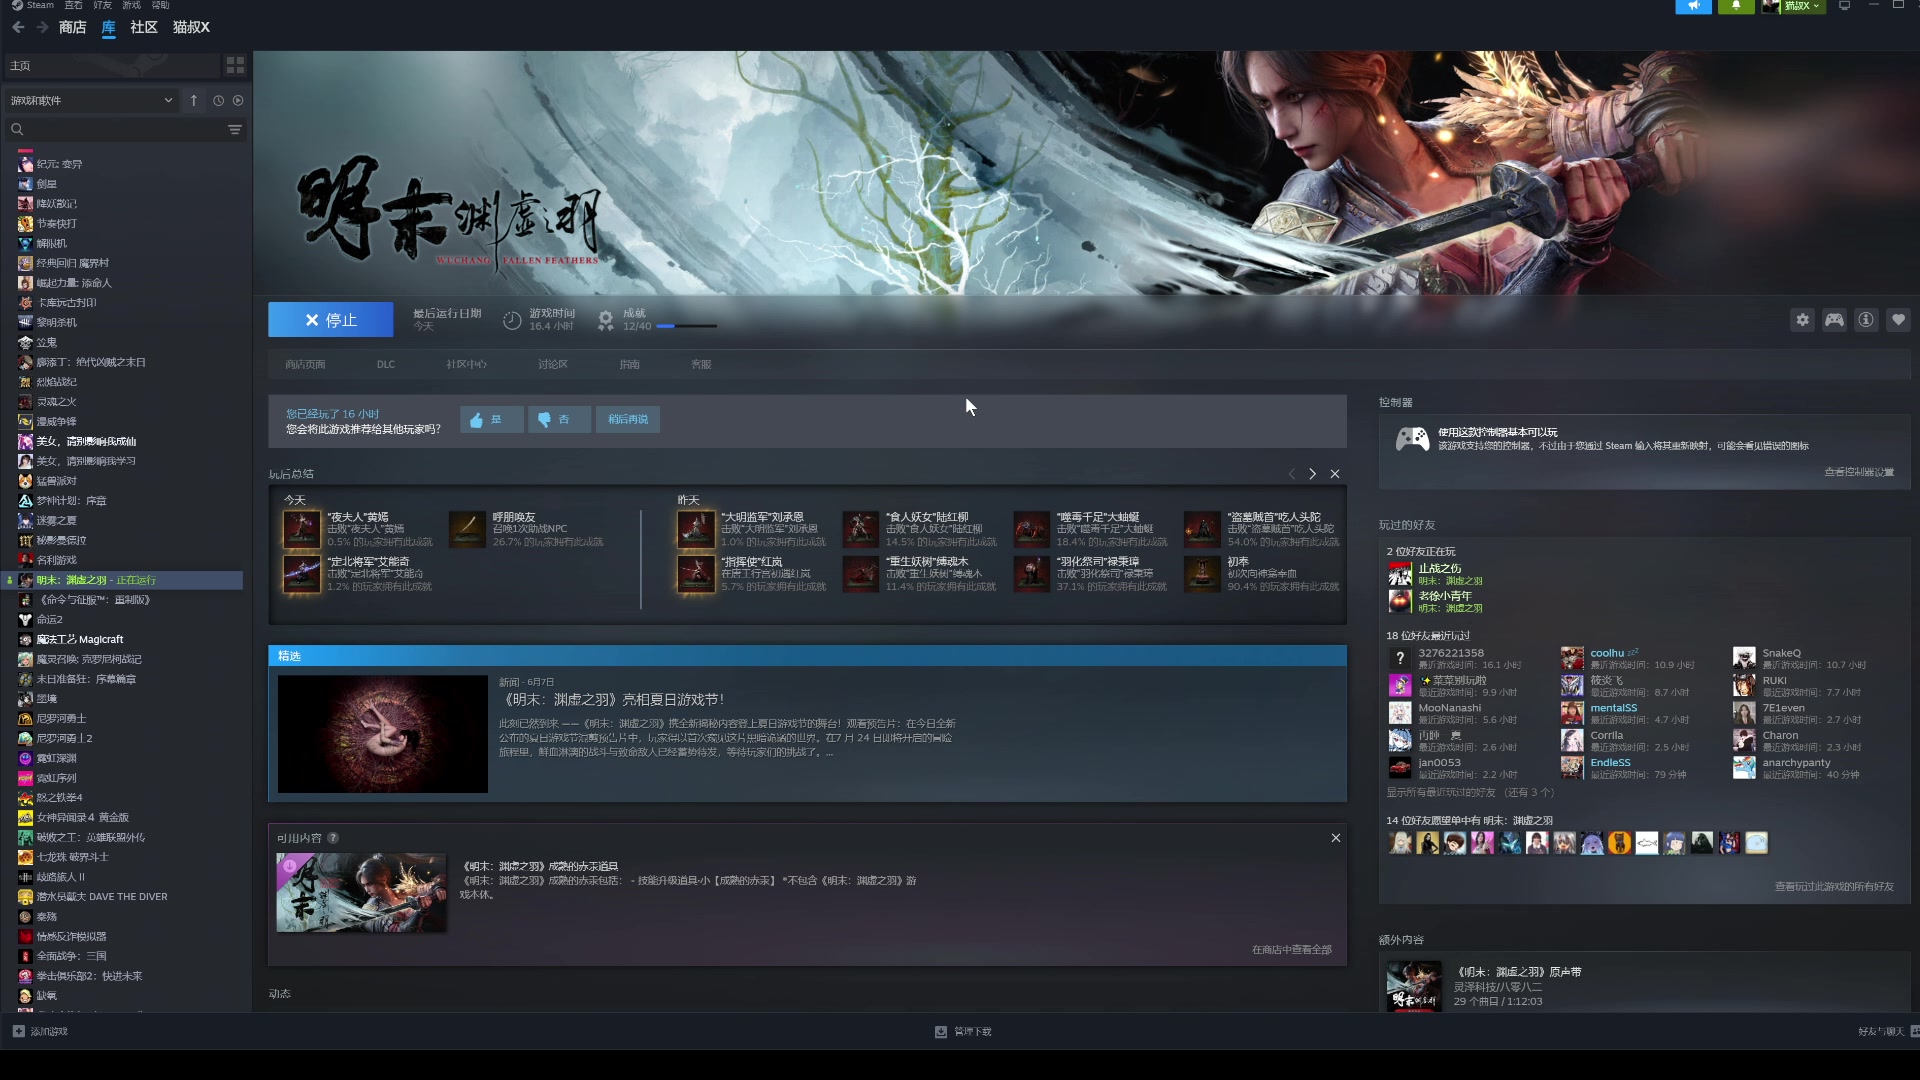Dismiss the 可用内容 DLC panel
The image size is (1920, 1080).
point(1336,838)
